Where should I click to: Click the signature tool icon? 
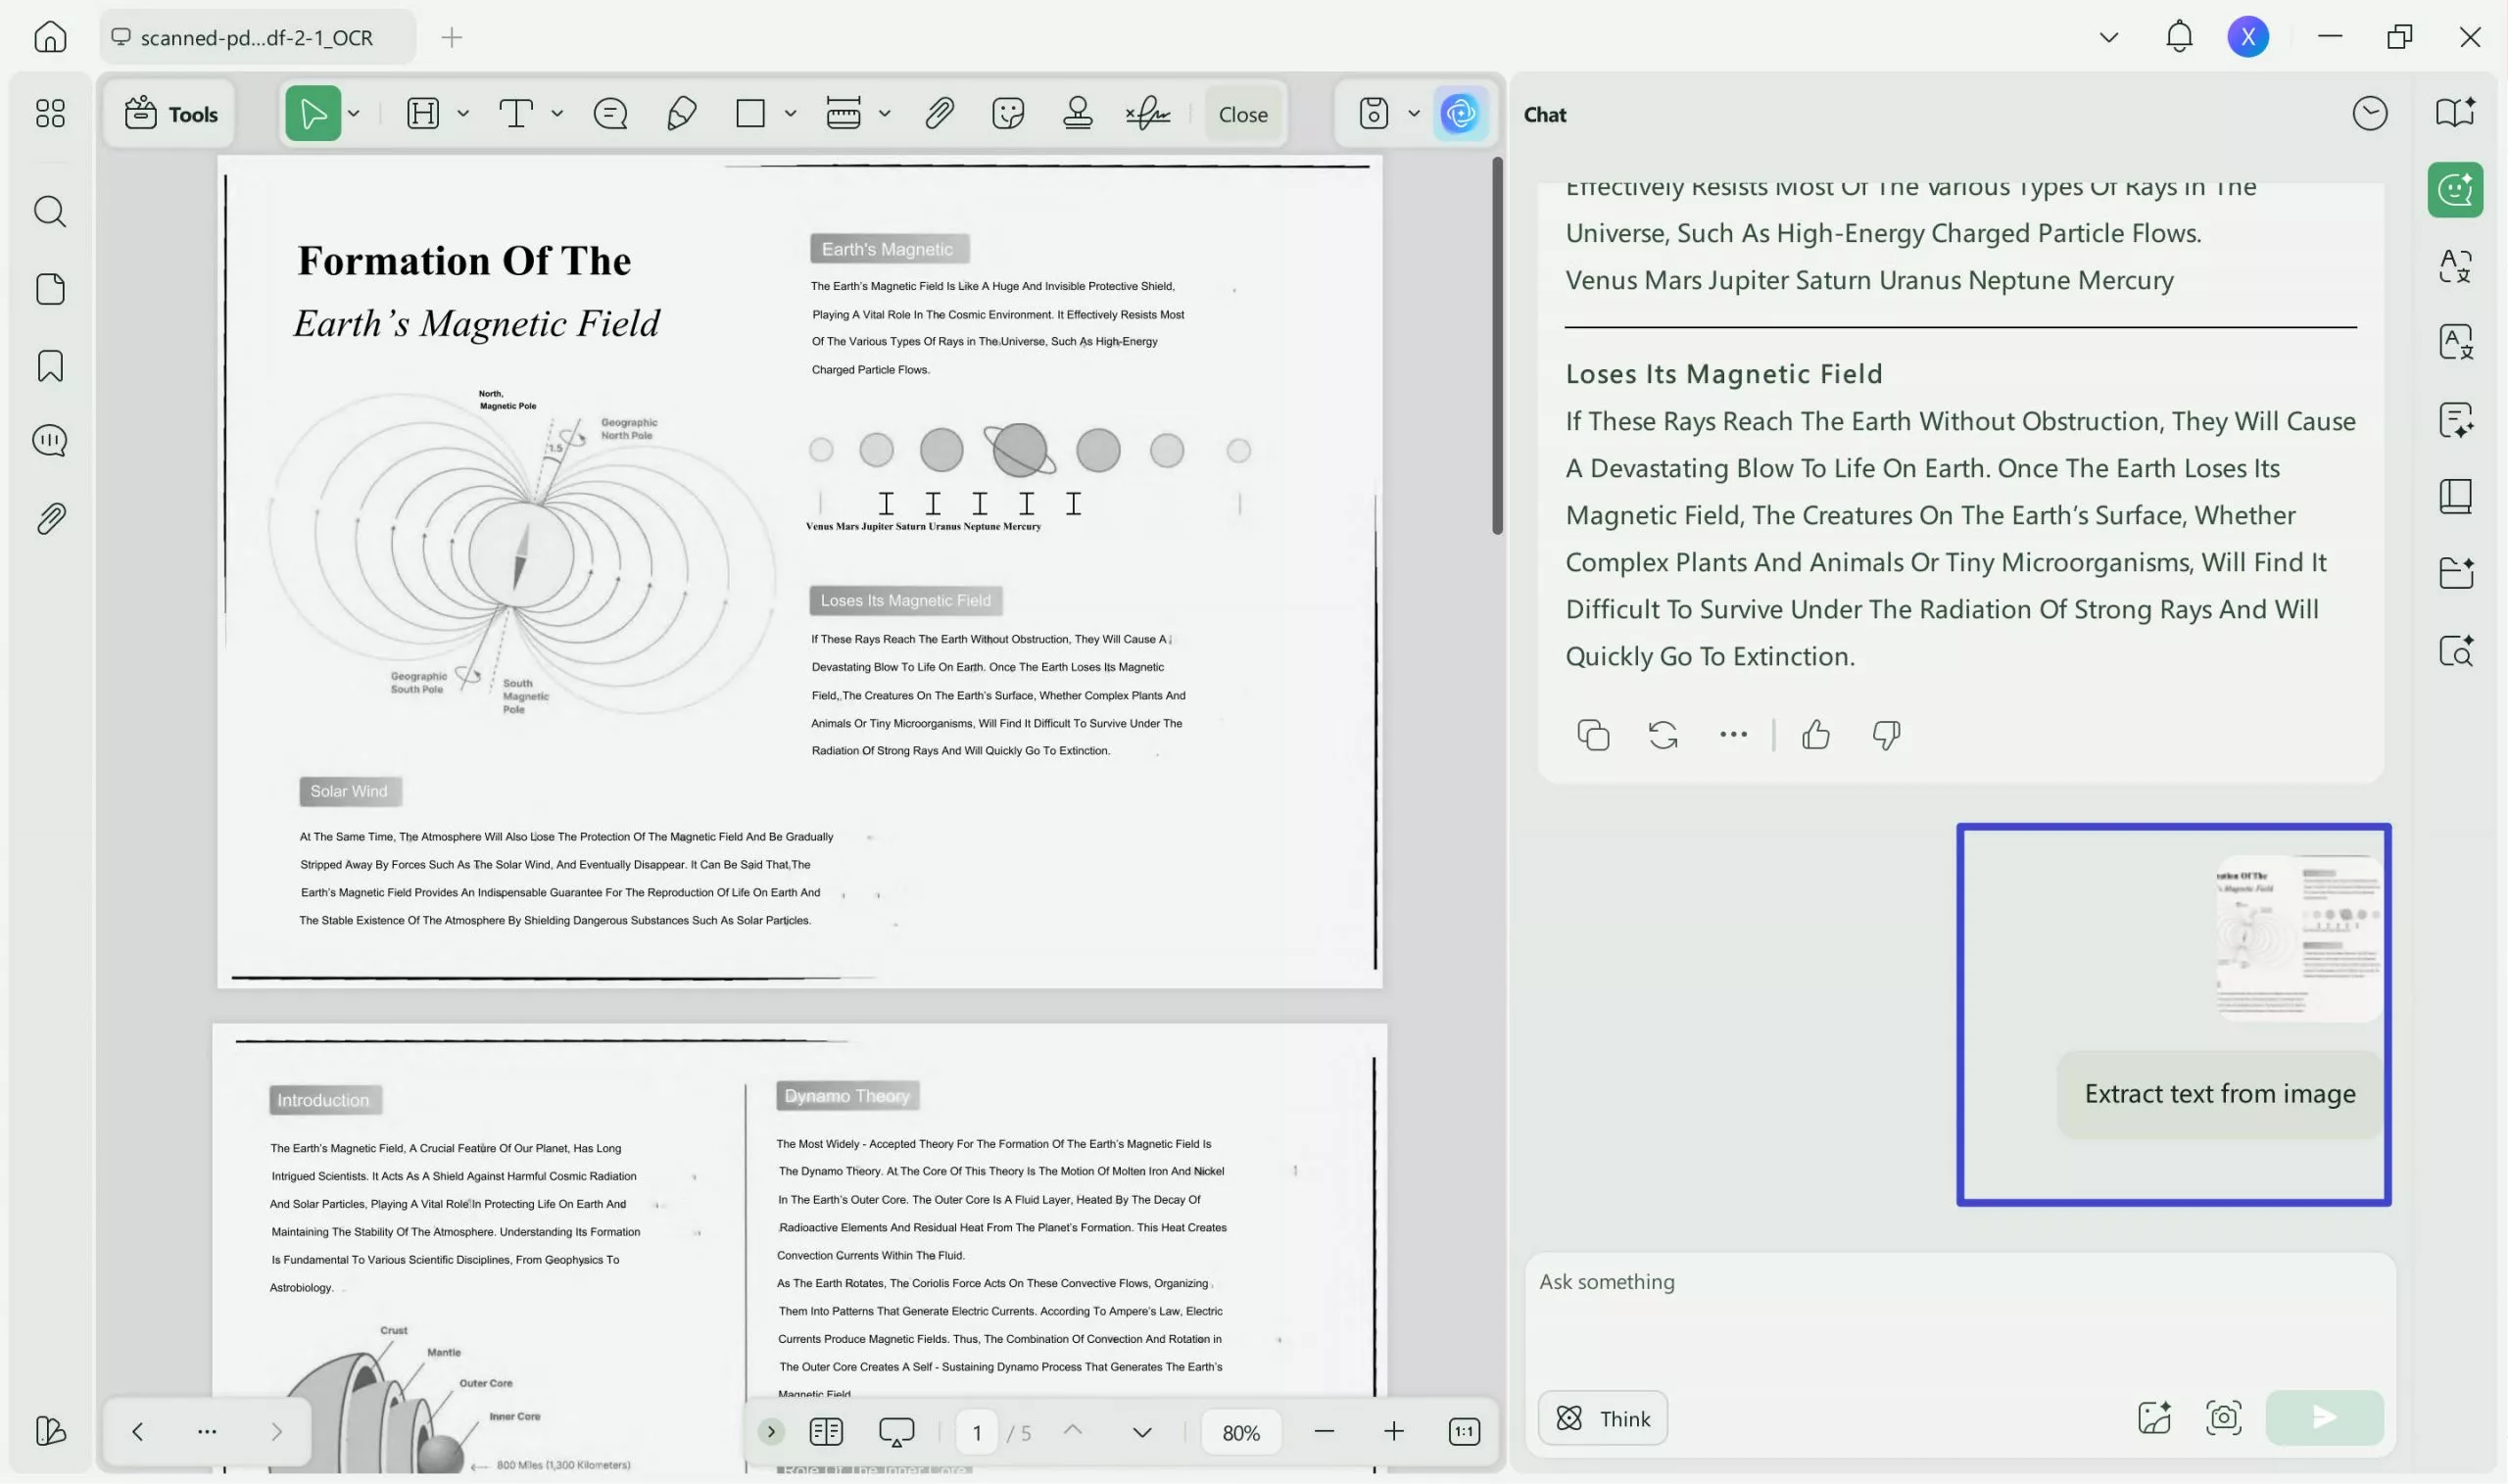pyautogui.click(x=1148, y=113)
